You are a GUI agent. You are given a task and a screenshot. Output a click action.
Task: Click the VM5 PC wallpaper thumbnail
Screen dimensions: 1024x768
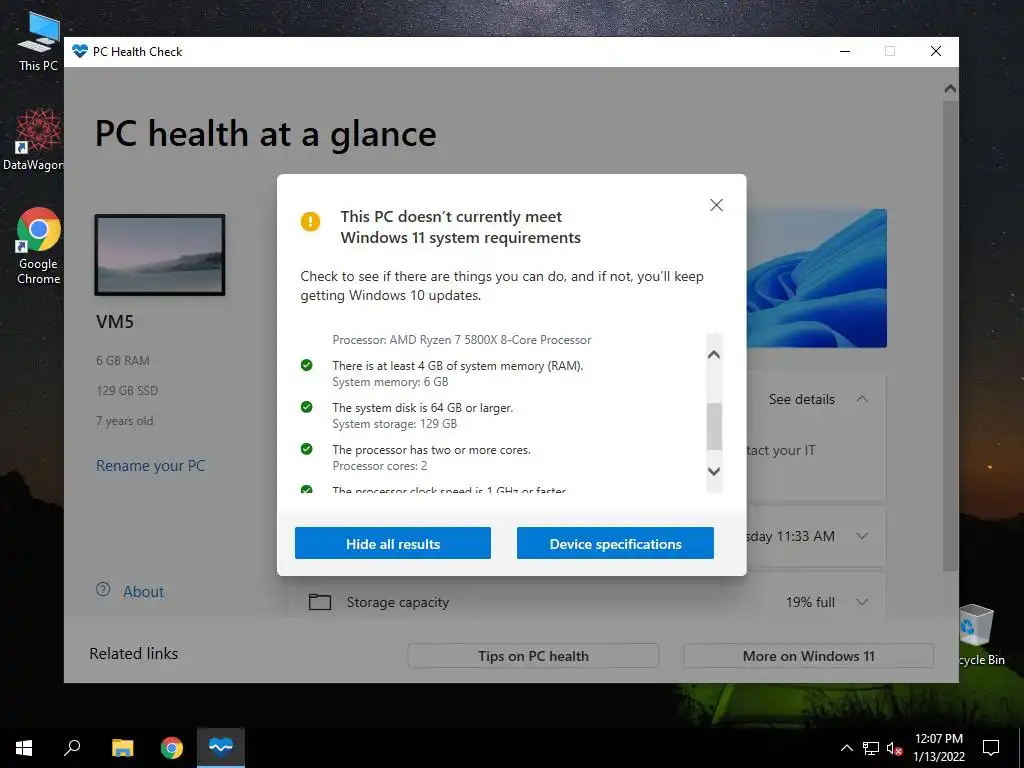(x=160, y=255)
